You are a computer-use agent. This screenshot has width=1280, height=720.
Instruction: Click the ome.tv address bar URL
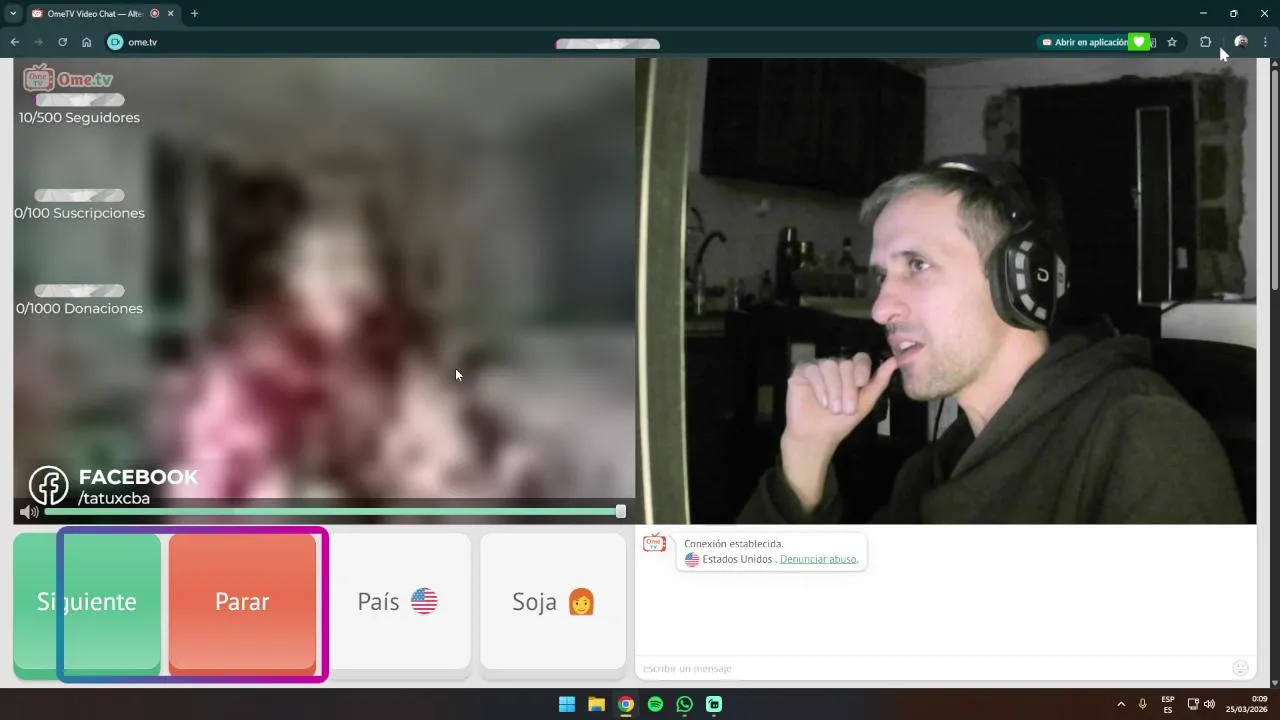tap(143, 42)
